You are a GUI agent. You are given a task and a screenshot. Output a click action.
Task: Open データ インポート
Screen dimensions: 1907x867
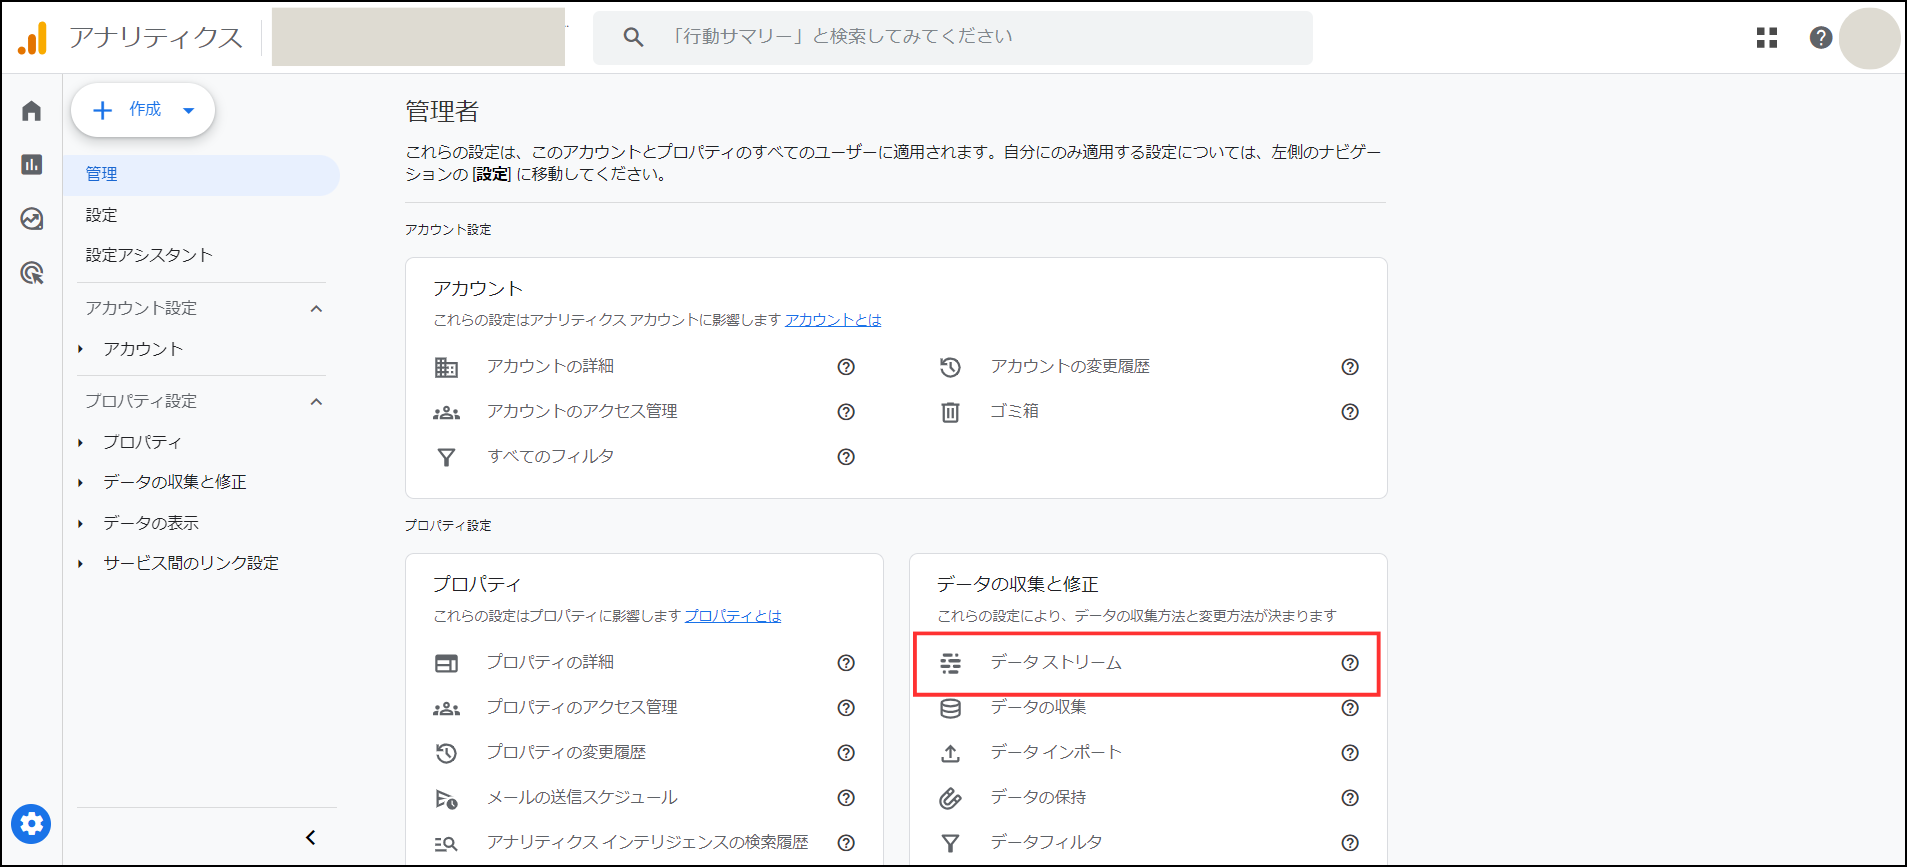tap(1056, 753)
